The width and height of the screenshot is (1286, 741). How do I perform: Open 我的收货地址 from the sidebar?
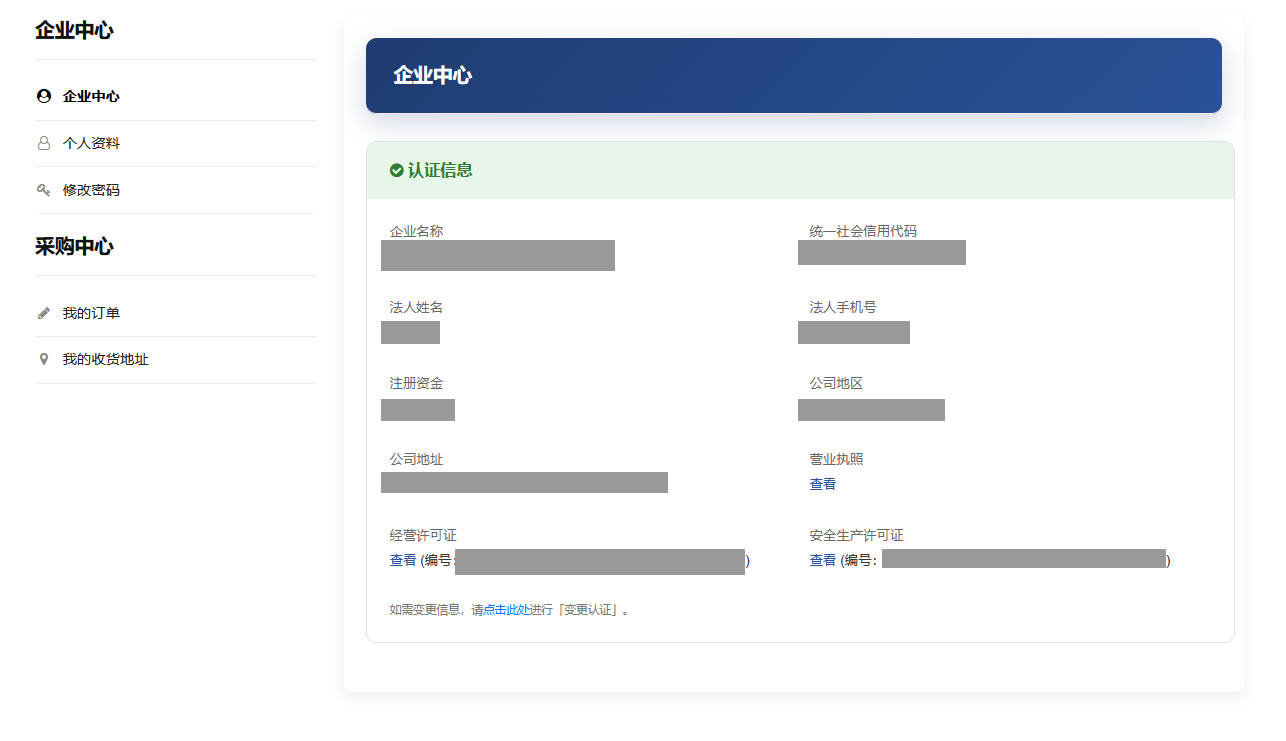coord(105,359)
